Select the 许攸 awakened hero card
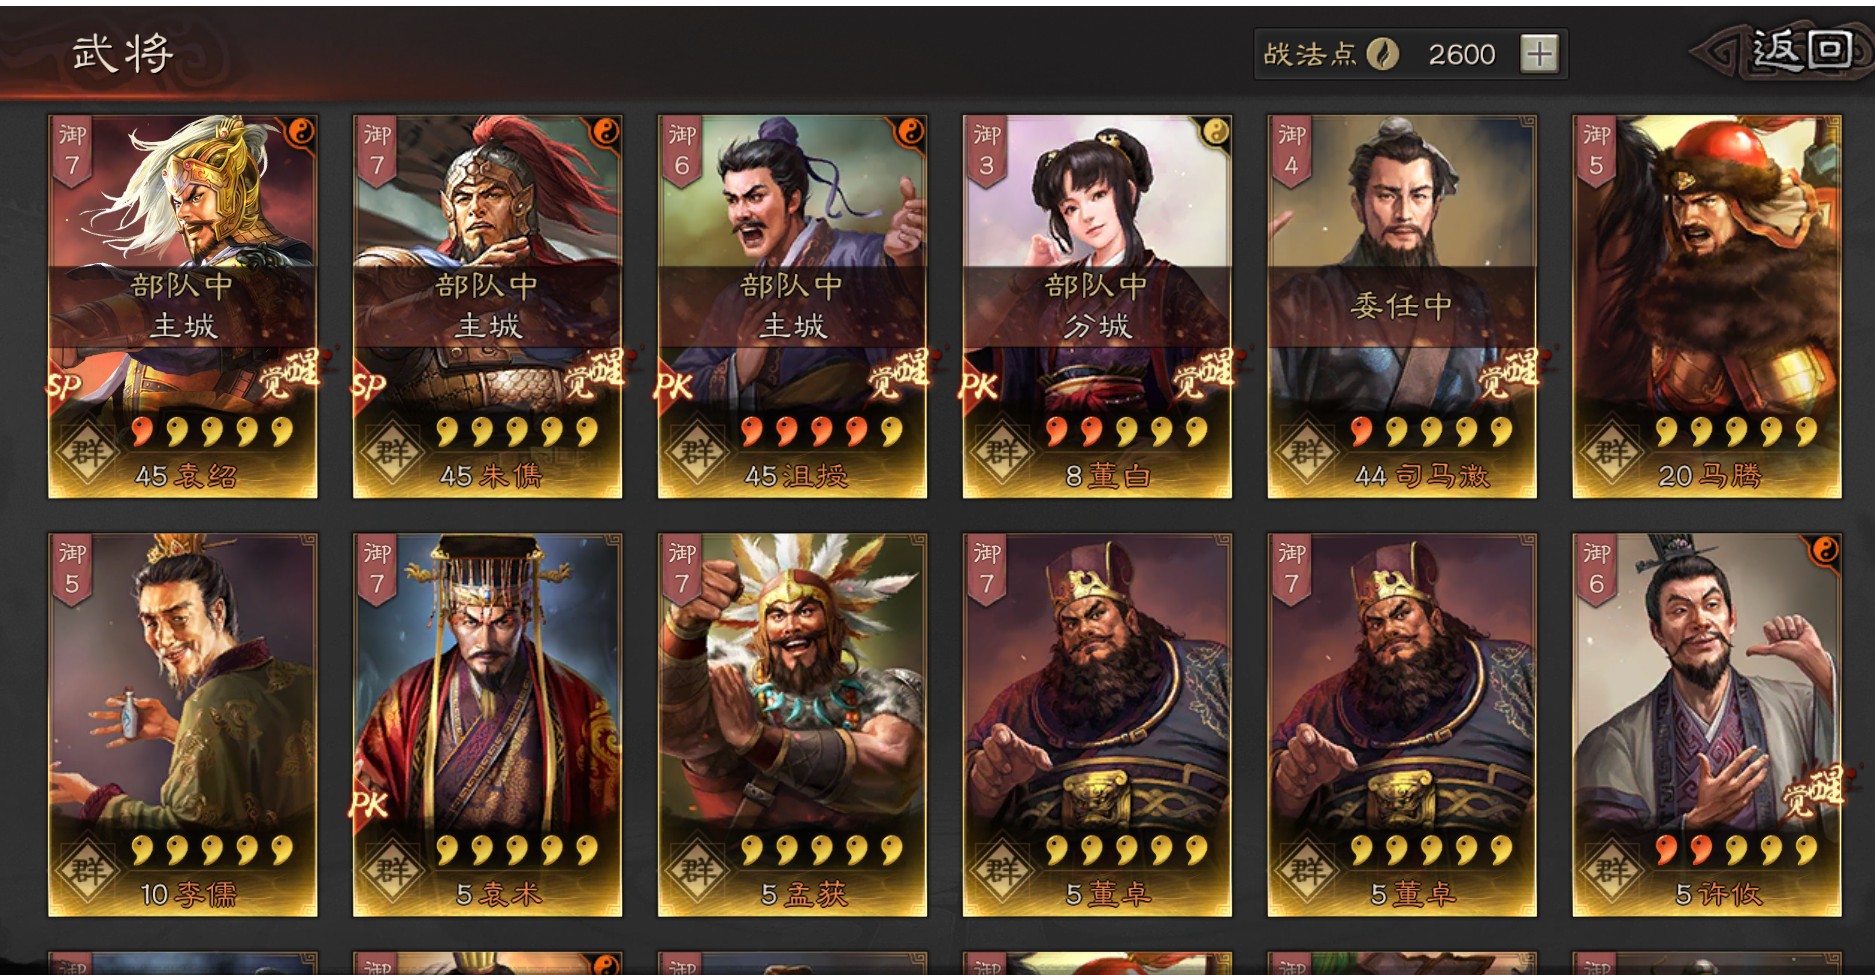This screenshot has width=1875, height=975. point(1707,725)
